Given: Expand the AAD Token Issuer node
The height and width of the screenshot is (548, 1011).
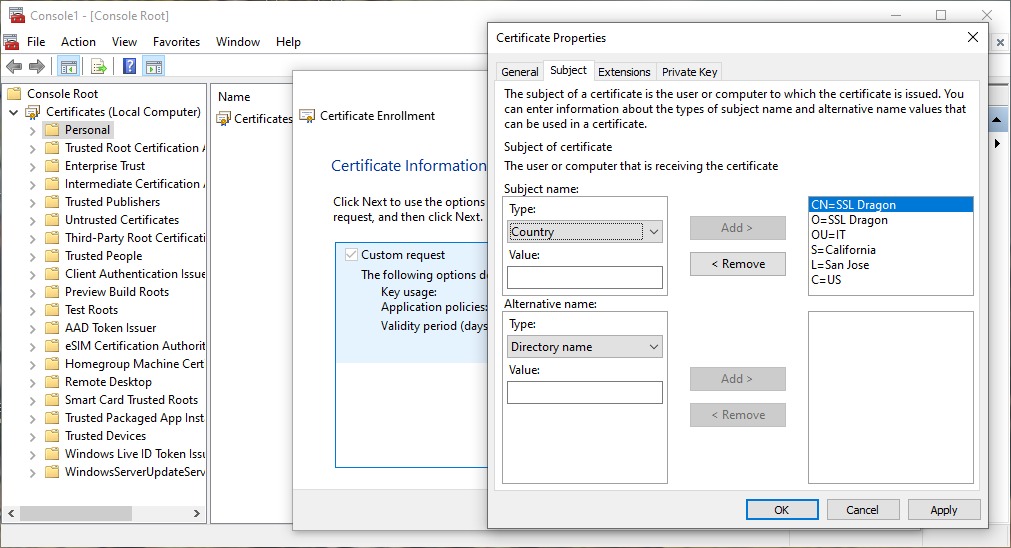Looking at the screenshot, I should [32, 329].
